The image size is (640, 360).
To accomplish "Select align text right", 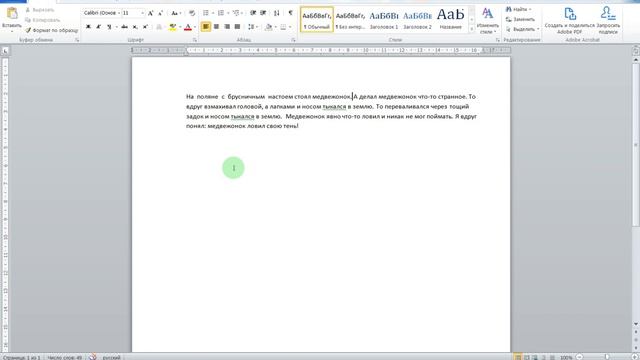I will 227,27.
